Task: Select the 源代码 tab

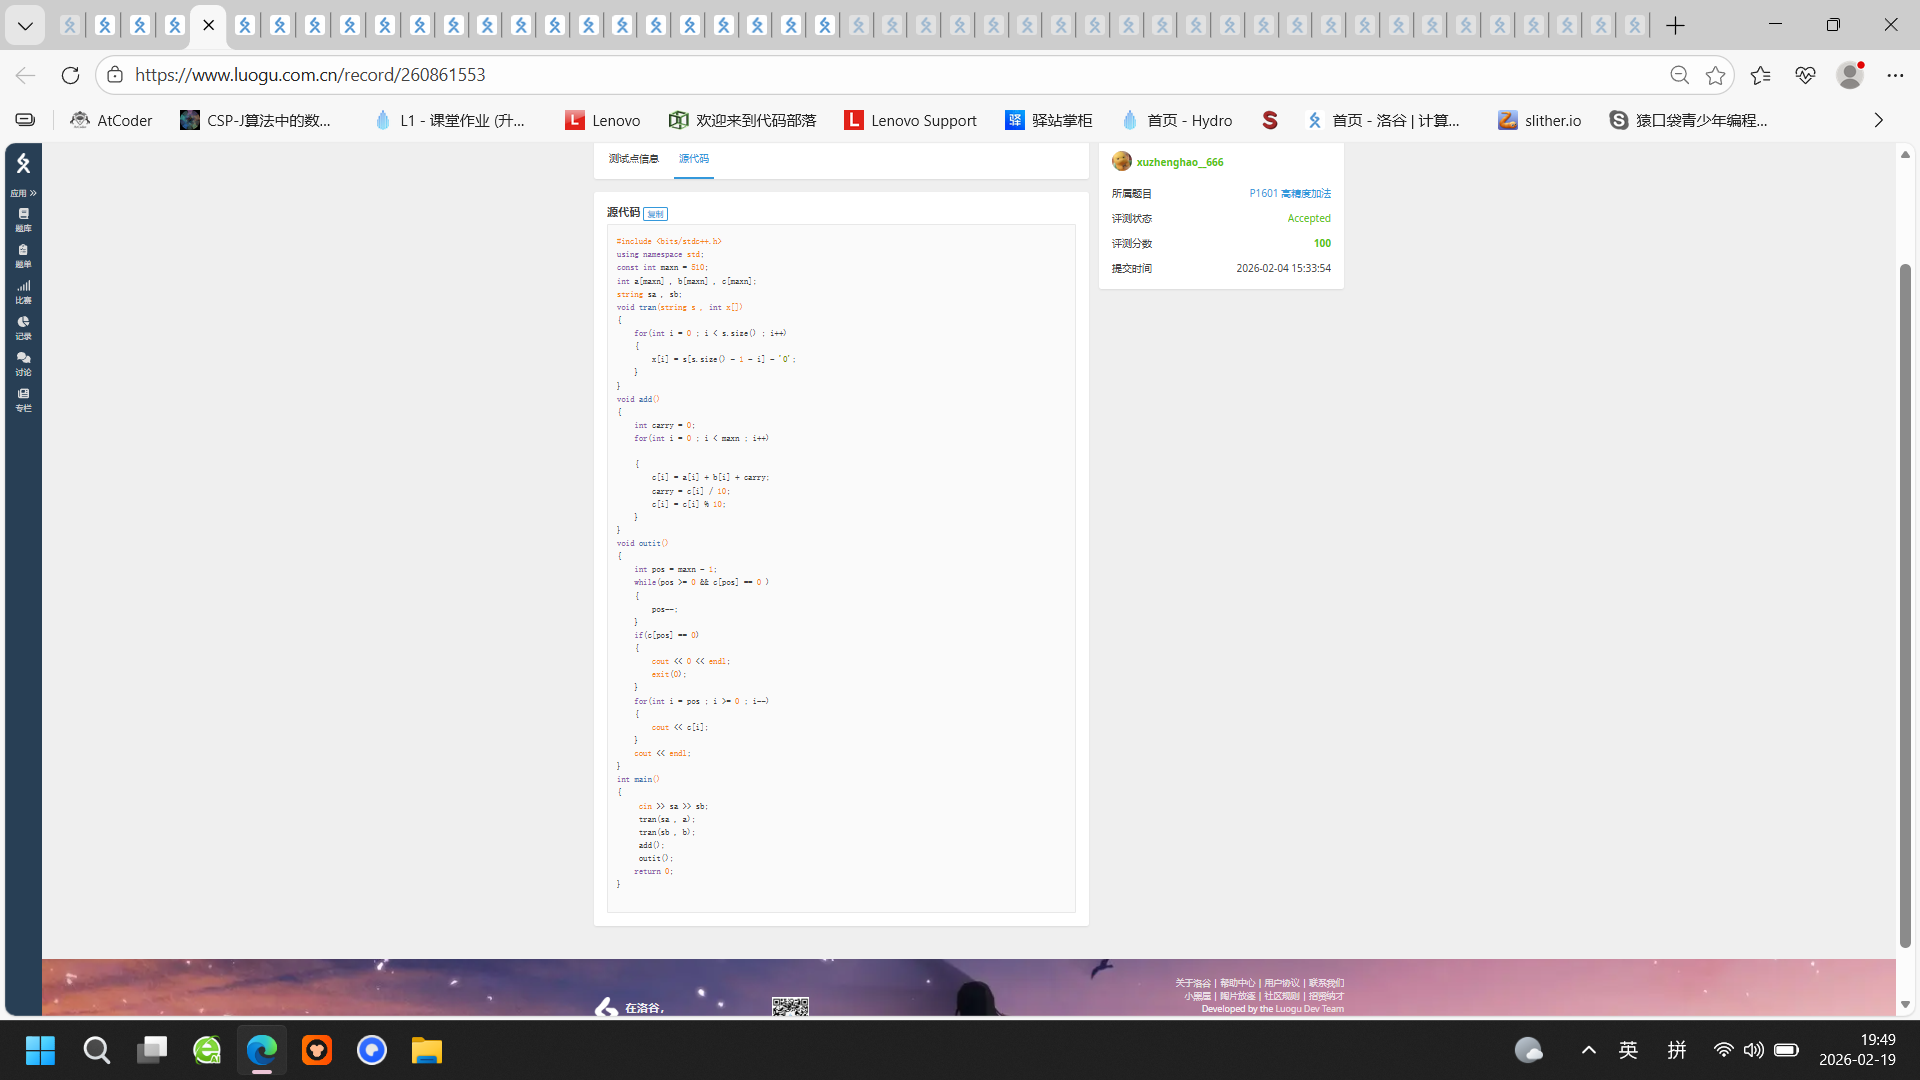Action: click(693, 159)
